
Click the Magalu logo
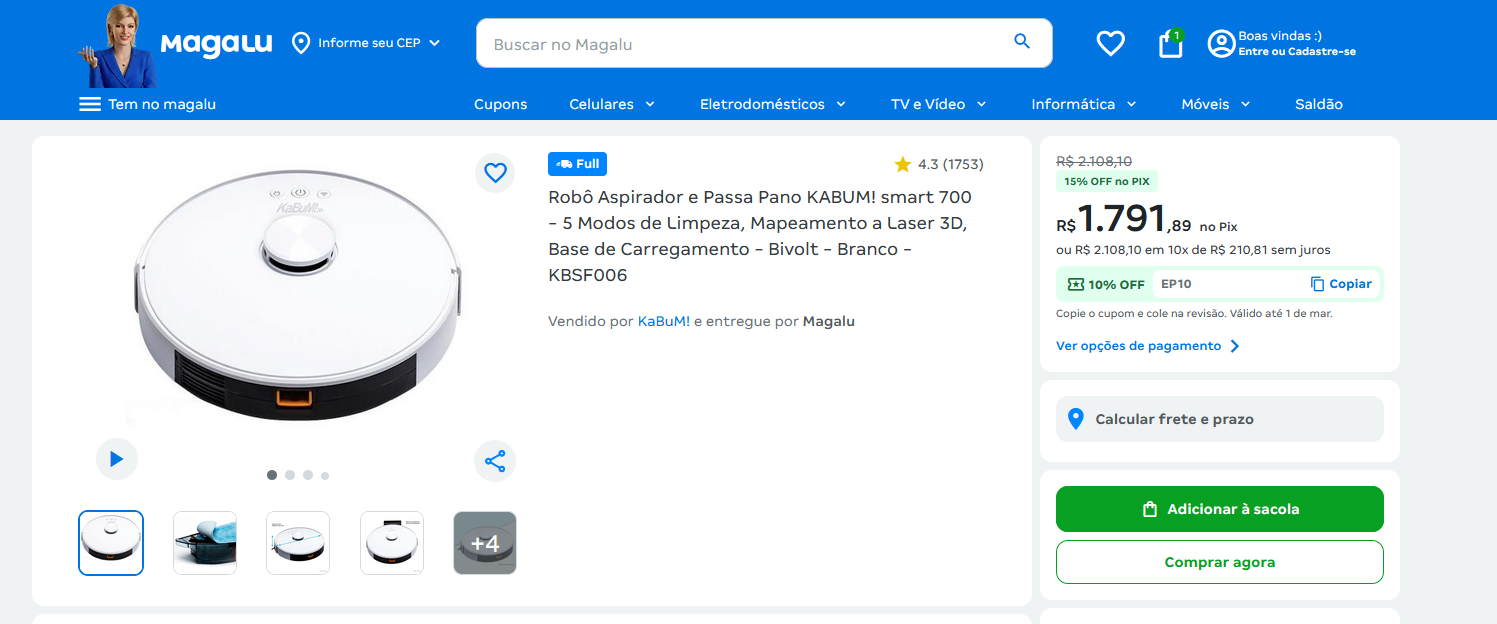(x=216, y=44)
